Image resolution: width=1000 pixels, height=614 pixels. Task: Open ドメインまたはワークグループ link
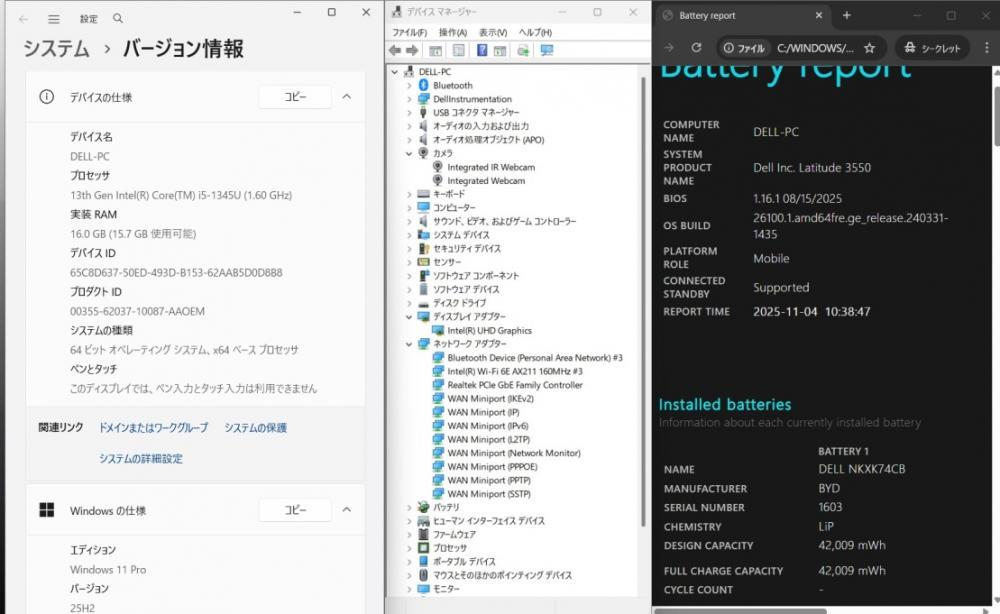(153, 428)
